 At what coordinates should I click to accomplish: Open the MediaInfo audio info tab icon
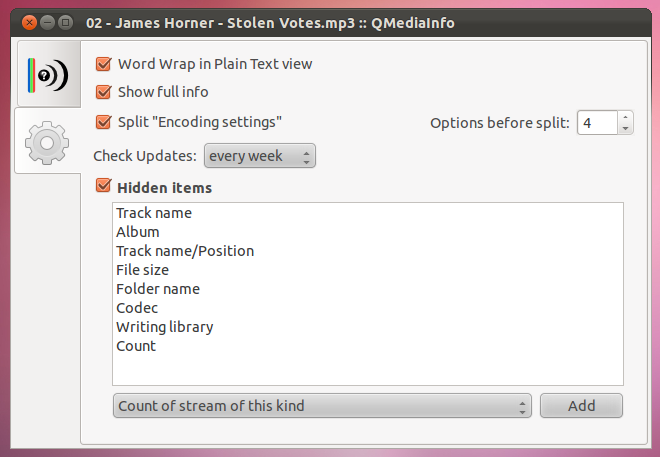pos(48,75)
